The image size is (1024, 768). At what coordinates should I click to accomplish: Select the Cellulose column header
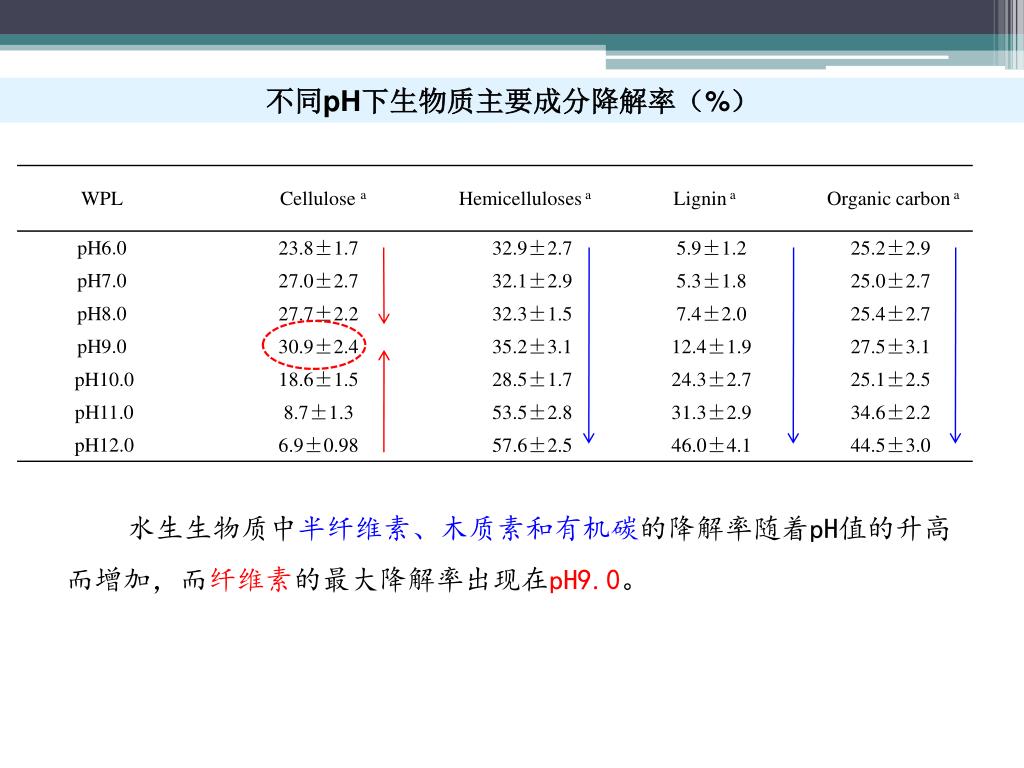[323, 199]
